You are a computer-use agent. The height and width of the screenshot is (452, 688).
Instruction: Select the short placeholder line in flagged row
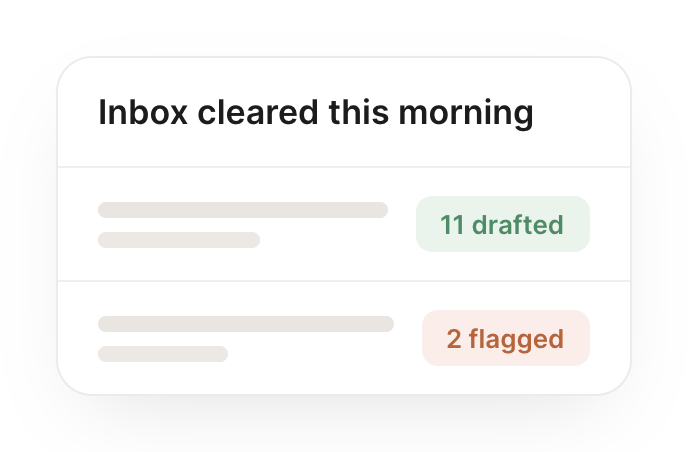point(163,354)
